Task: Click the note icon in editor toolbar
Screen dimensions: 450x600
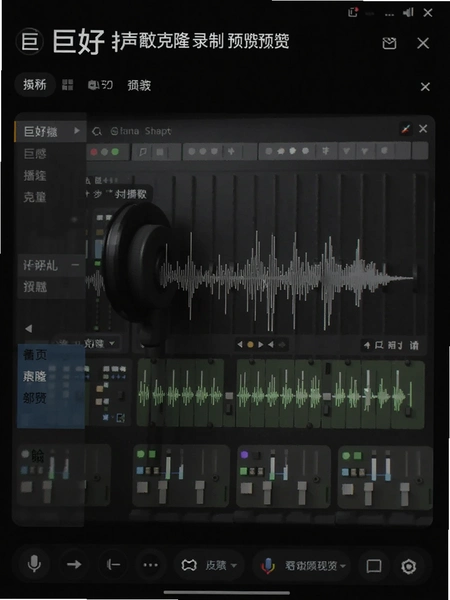Action: [143, 152]
